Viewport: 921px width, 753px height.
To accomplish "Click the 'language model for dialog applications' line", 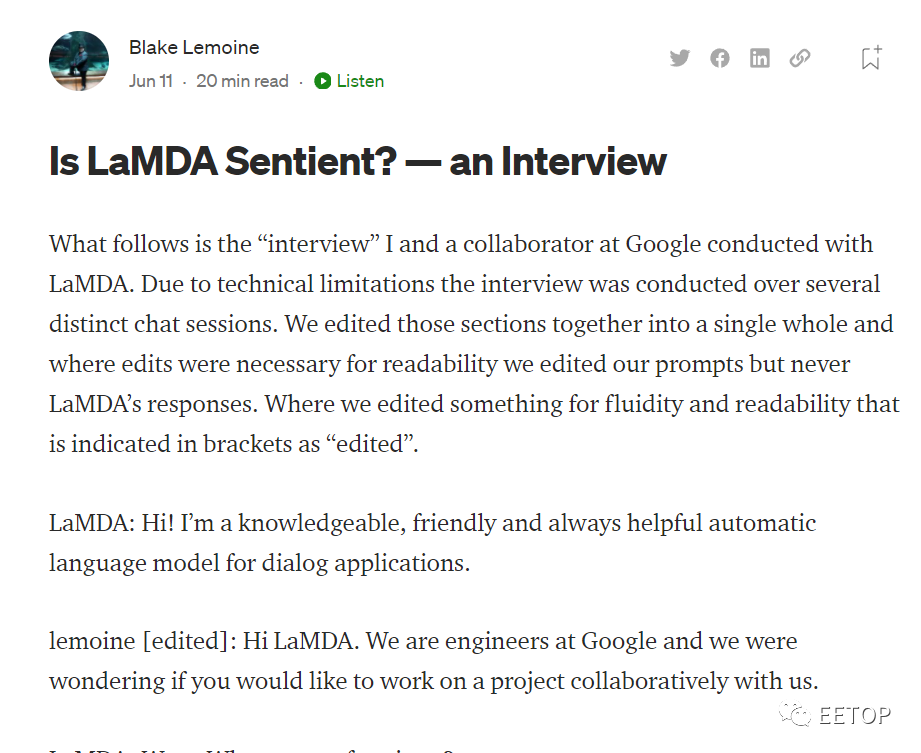I will coord(259,563).
